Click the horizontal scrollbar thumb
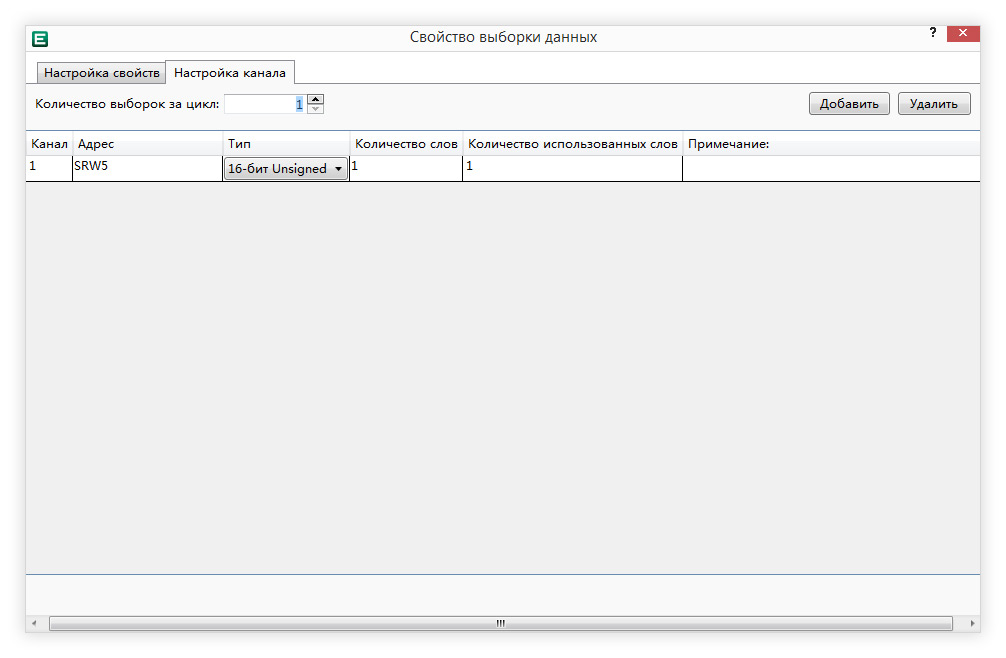The height and width of the screenshot is (658, 1006). [x=500, y=623]
